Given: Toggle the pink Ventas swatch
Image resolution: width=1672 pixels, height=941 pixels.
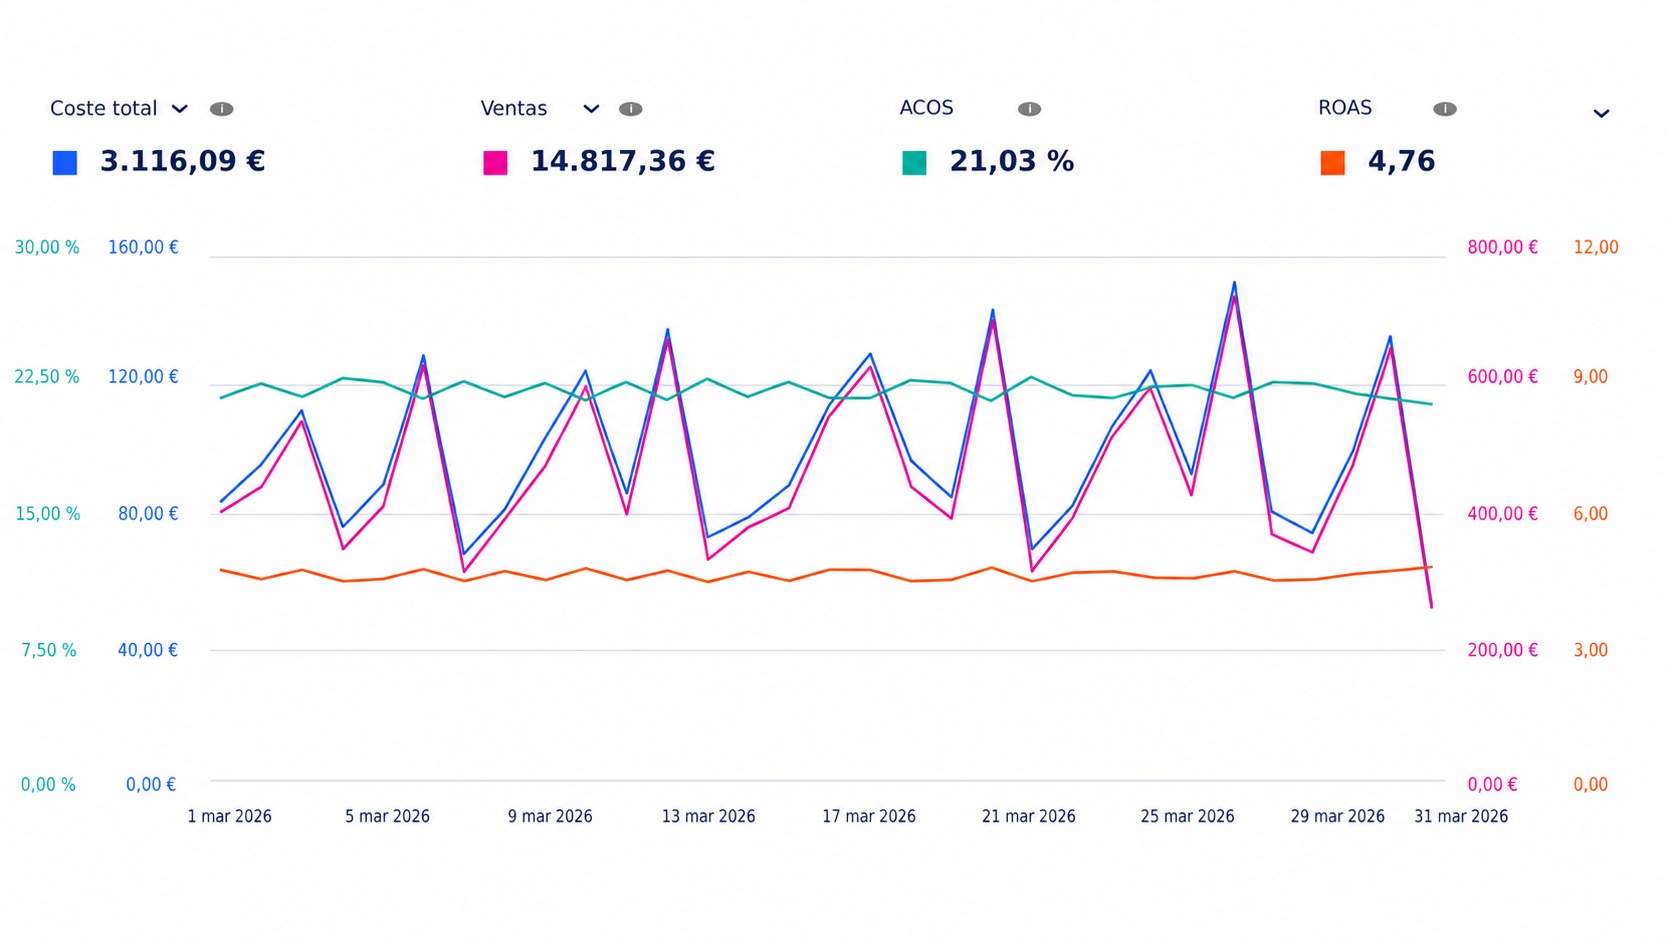Looking at the screenshot, I should (495, 163).
